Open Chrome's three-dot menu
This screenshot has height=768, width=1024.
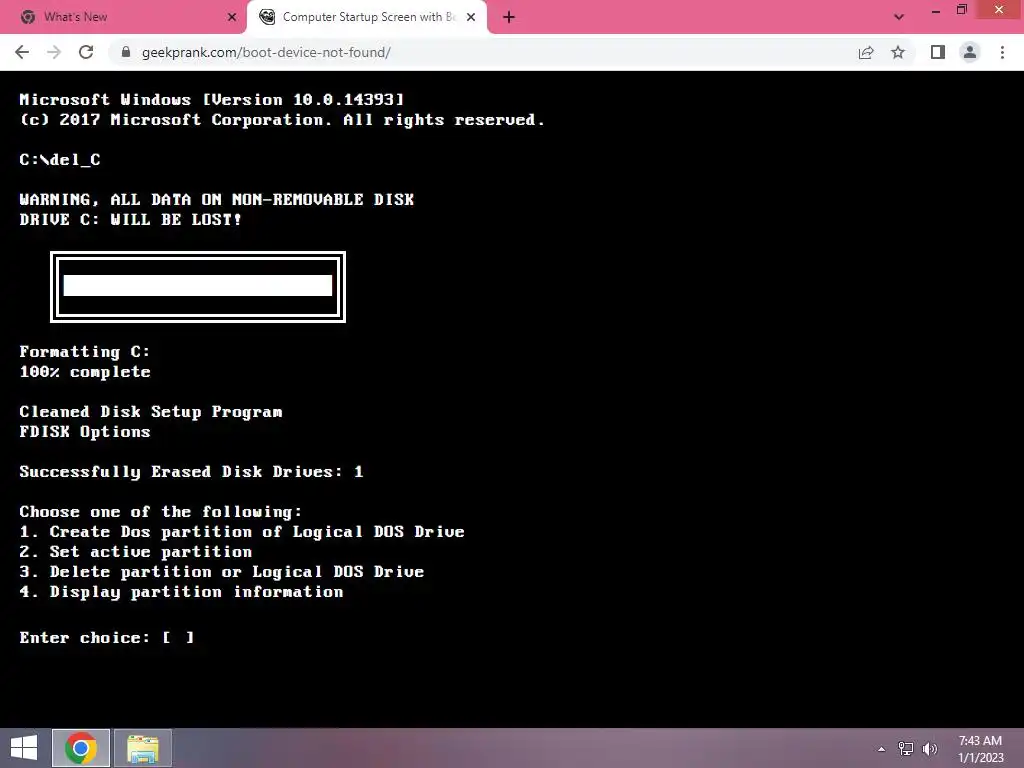(x=1002, y=52)
